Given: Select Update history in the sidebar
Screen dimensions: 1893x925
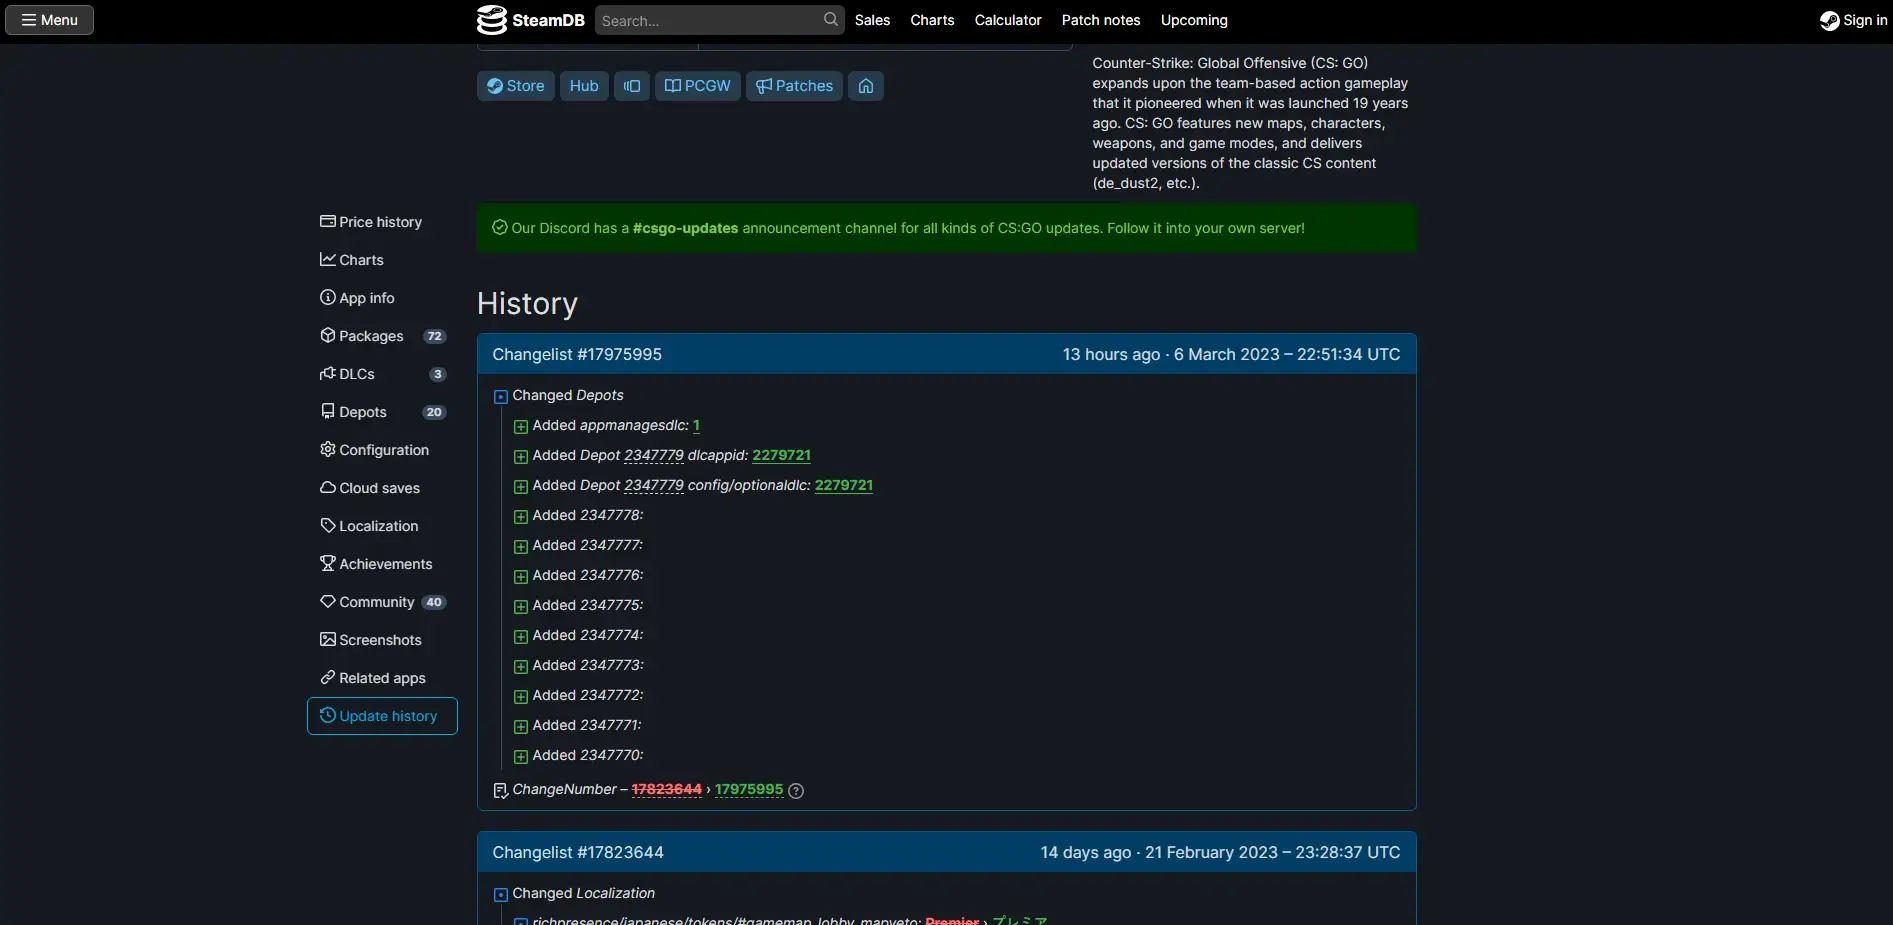Looking at the screenshot, I should click(381, 716).
